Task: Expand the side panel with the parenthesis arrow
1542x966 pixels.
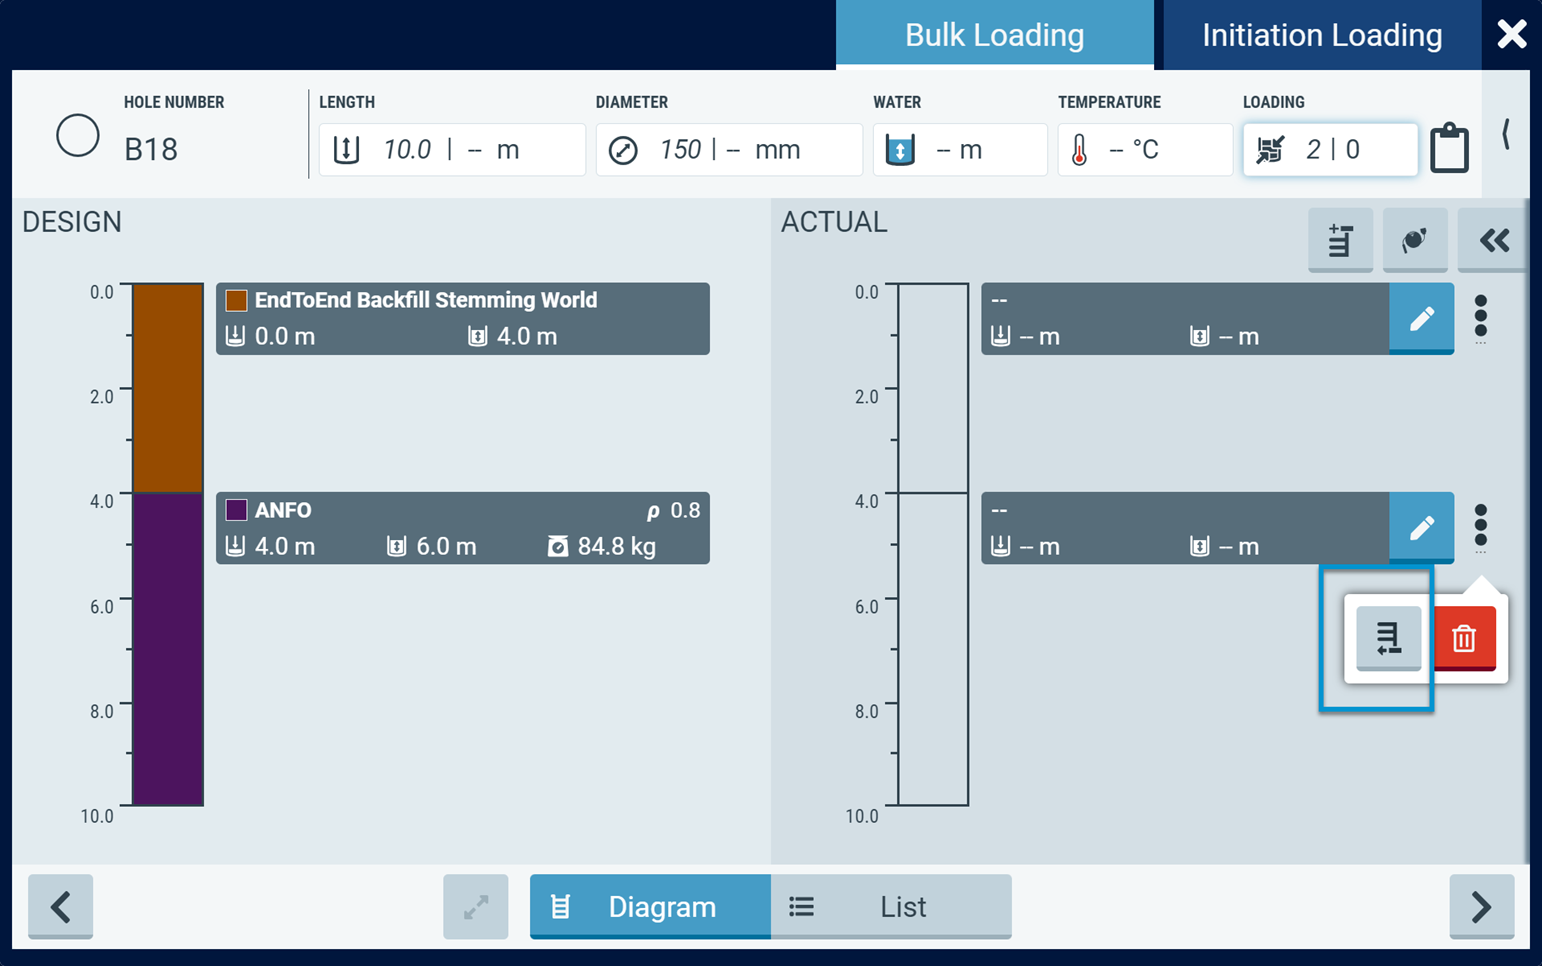Action: point(1506,134)
